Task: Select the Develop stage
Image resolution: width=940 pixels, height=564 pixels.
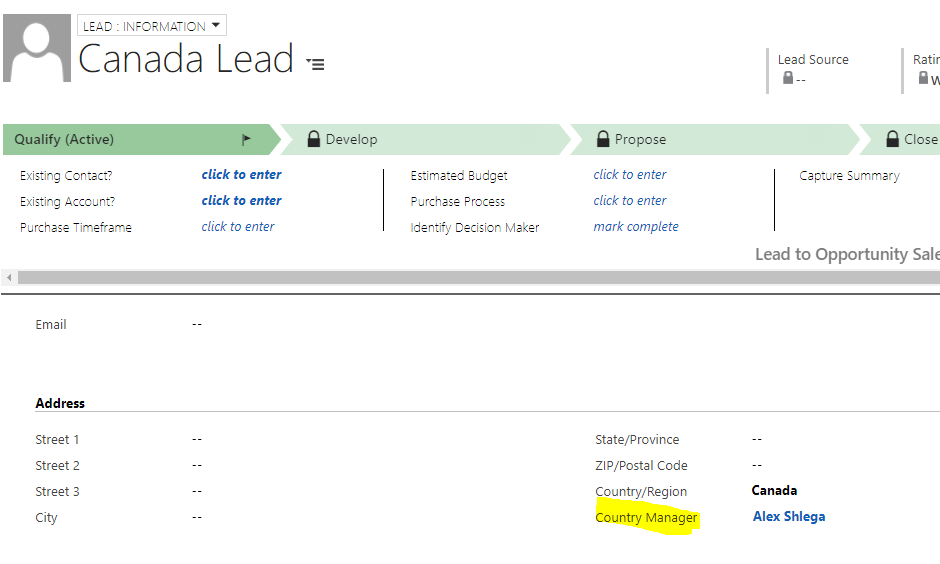Action: [x=426, y=140]
